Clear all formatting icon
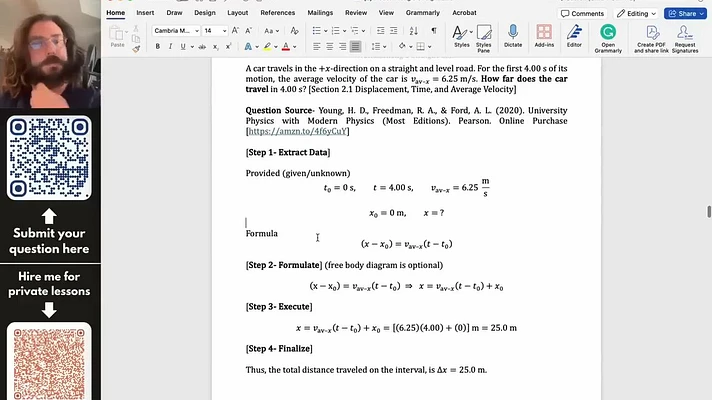 (x=294, y=30)
